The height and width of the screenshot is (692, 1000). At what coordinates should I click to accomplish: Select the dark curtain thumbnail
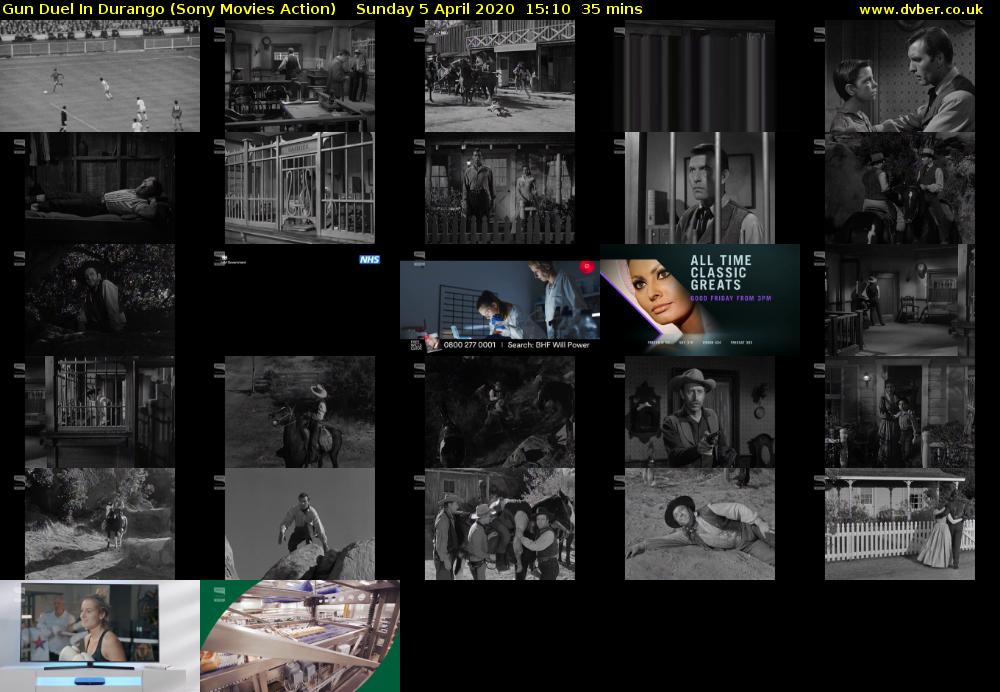tap(700, 76)
